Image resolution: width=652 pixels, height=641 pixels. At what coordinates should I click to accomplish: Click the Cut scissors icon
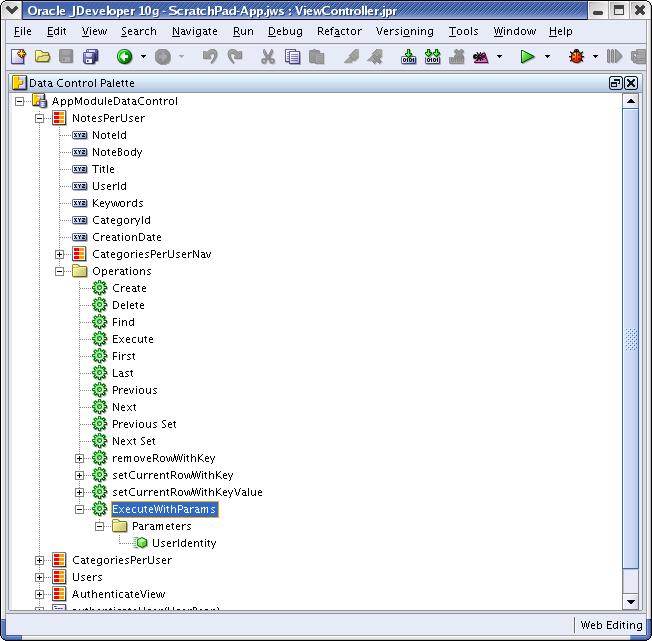pyautogui.click(x=268, y=57)
